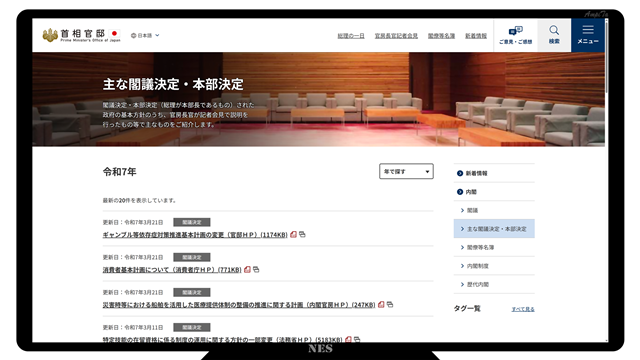Open 新着情報 in header navigation
Screen dimensions: 640x360
click(x=476, y=36)
